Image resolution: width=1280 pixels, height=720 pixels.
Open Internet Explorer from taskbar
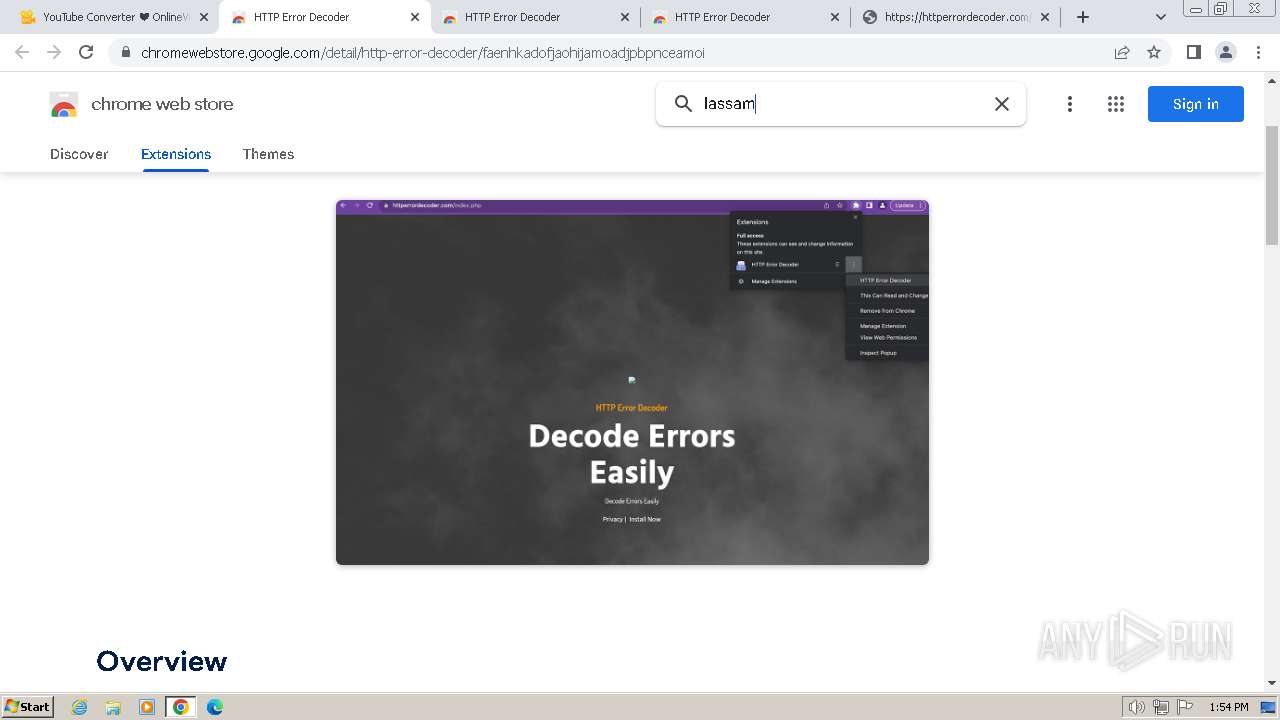coord(80,707)
